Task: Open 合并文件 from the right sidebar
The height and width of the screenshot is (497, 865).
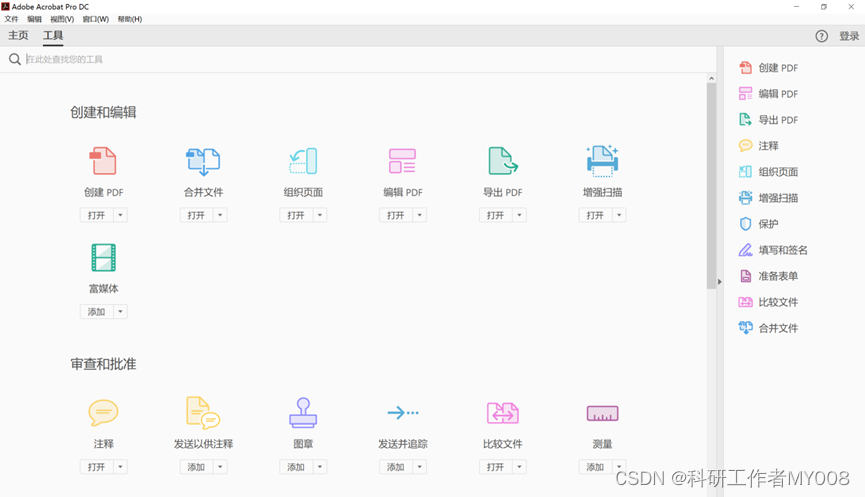Action: coord(768,328)
